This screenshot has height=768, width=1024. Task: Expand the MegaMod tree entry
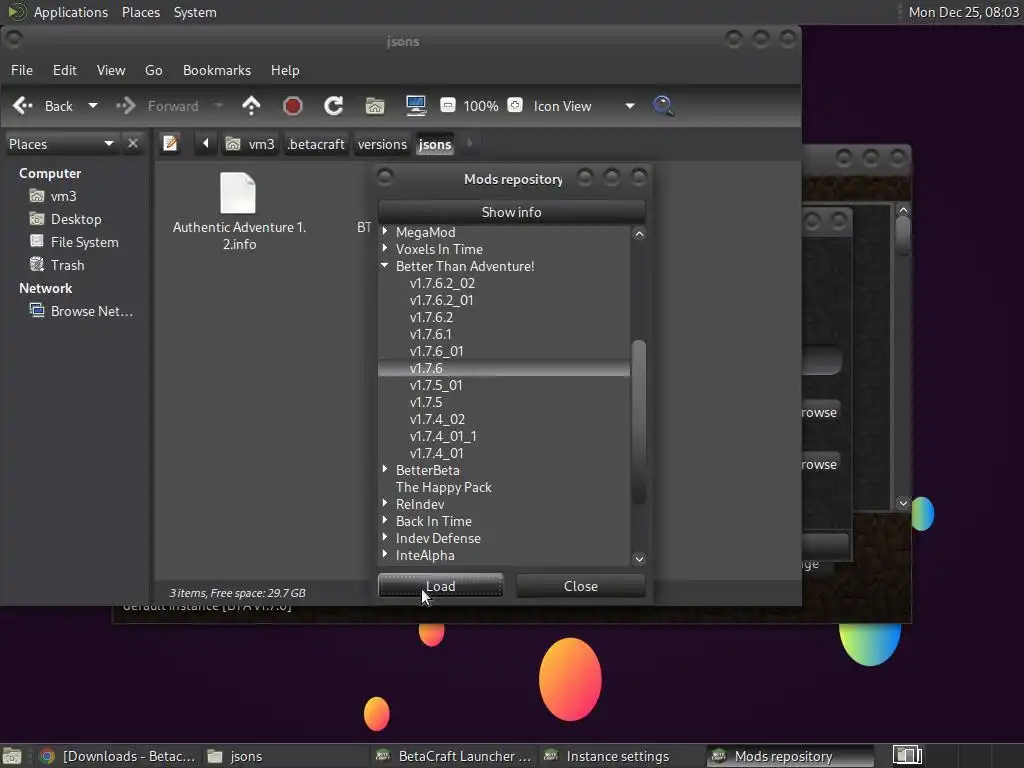click(385, 231)
